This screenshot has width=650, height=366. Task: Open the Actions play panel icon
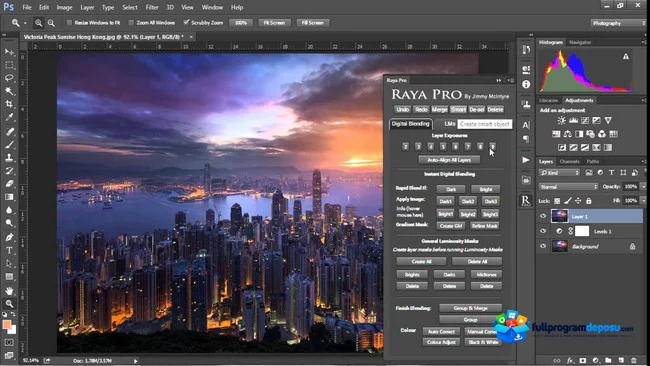526,160
